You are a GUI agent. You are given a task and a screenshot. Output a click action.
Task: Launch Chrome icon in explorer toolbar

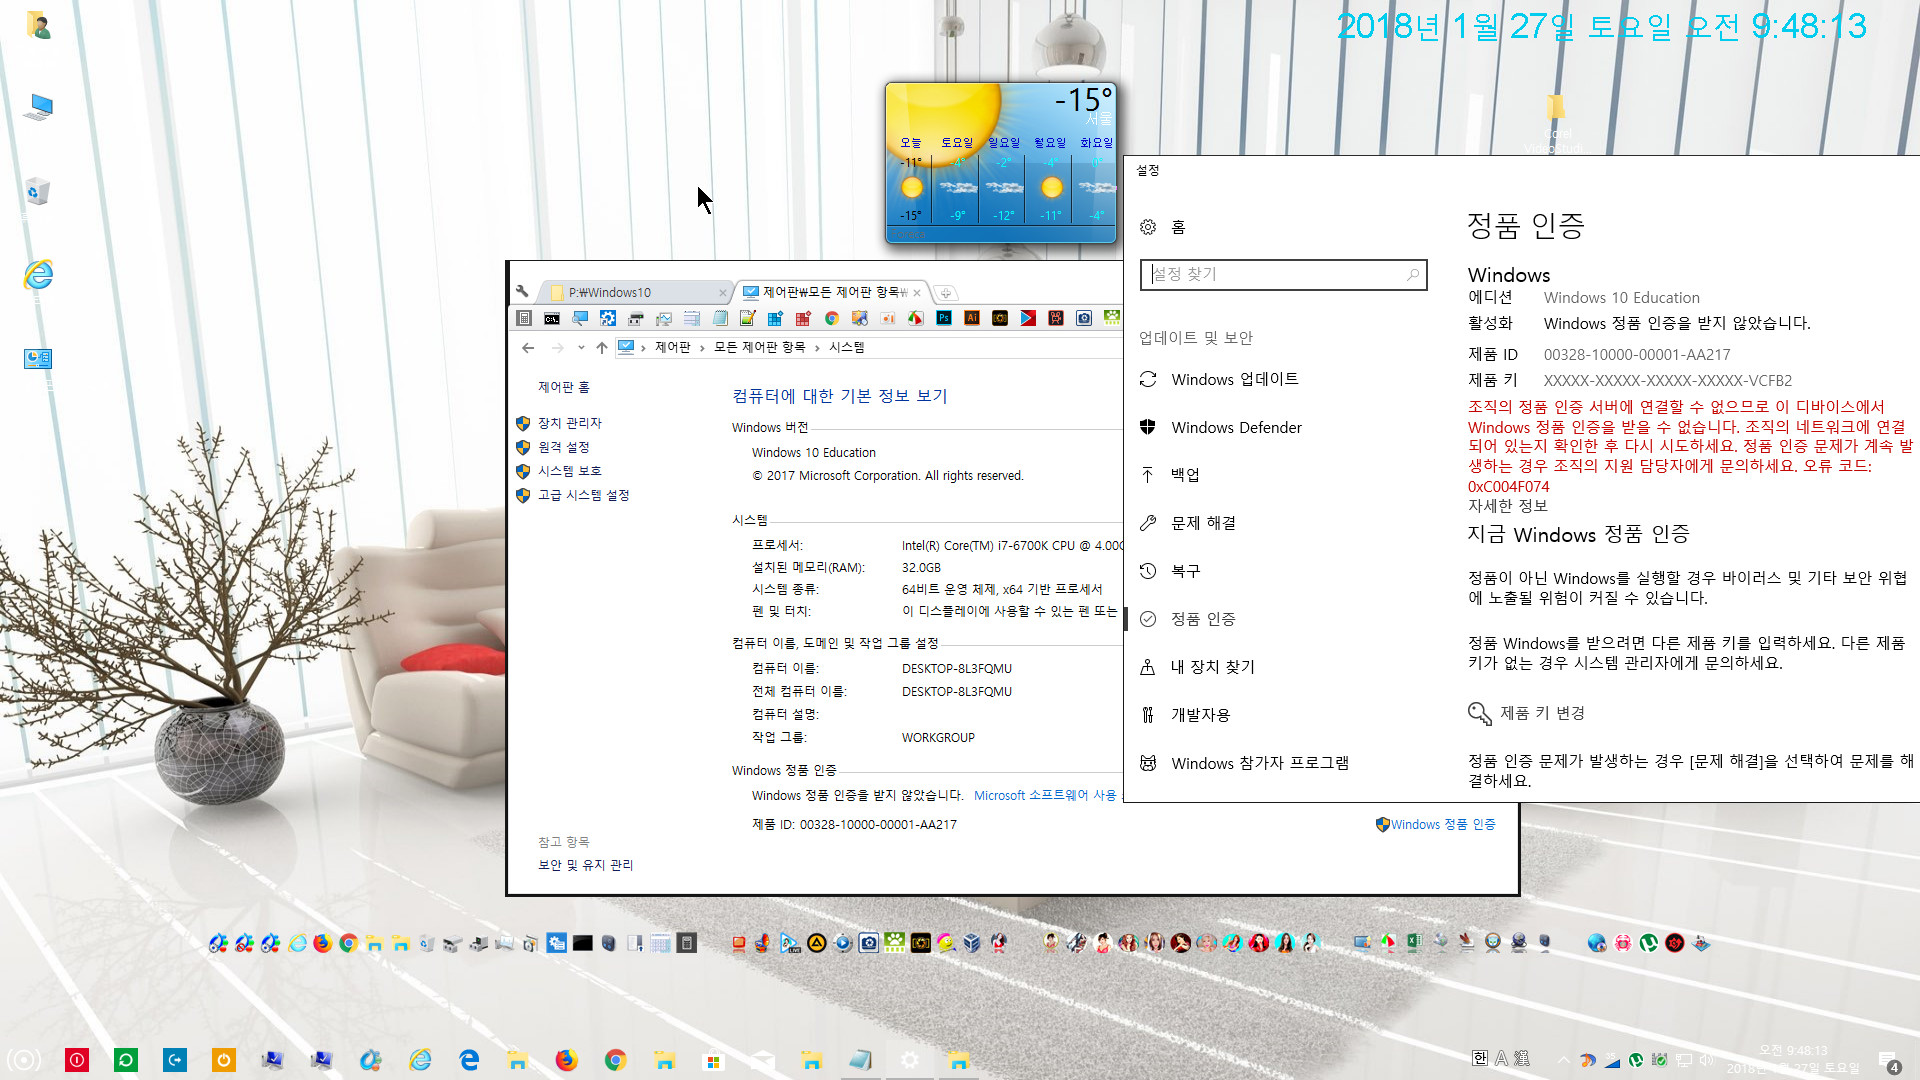tap(832, 318)
